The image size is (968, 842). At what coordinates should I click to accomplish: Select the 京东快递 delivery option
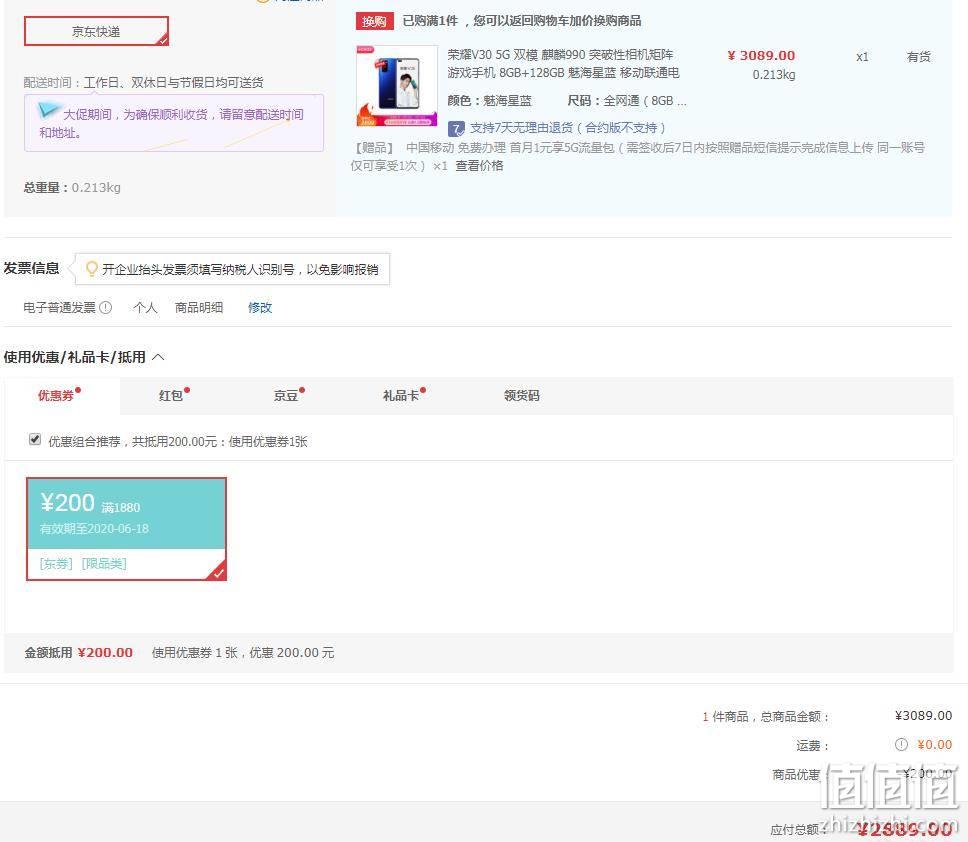[x=96, y=31]
